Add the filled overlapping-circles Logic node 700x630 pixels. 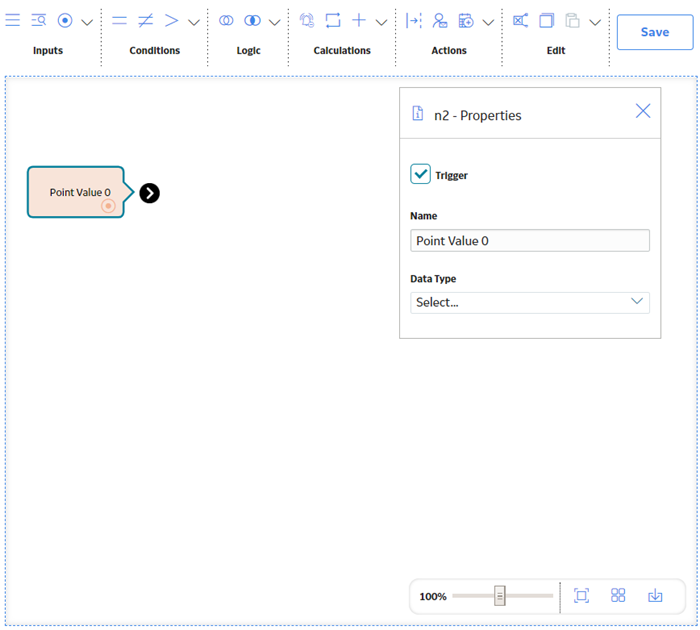[252, 21]
